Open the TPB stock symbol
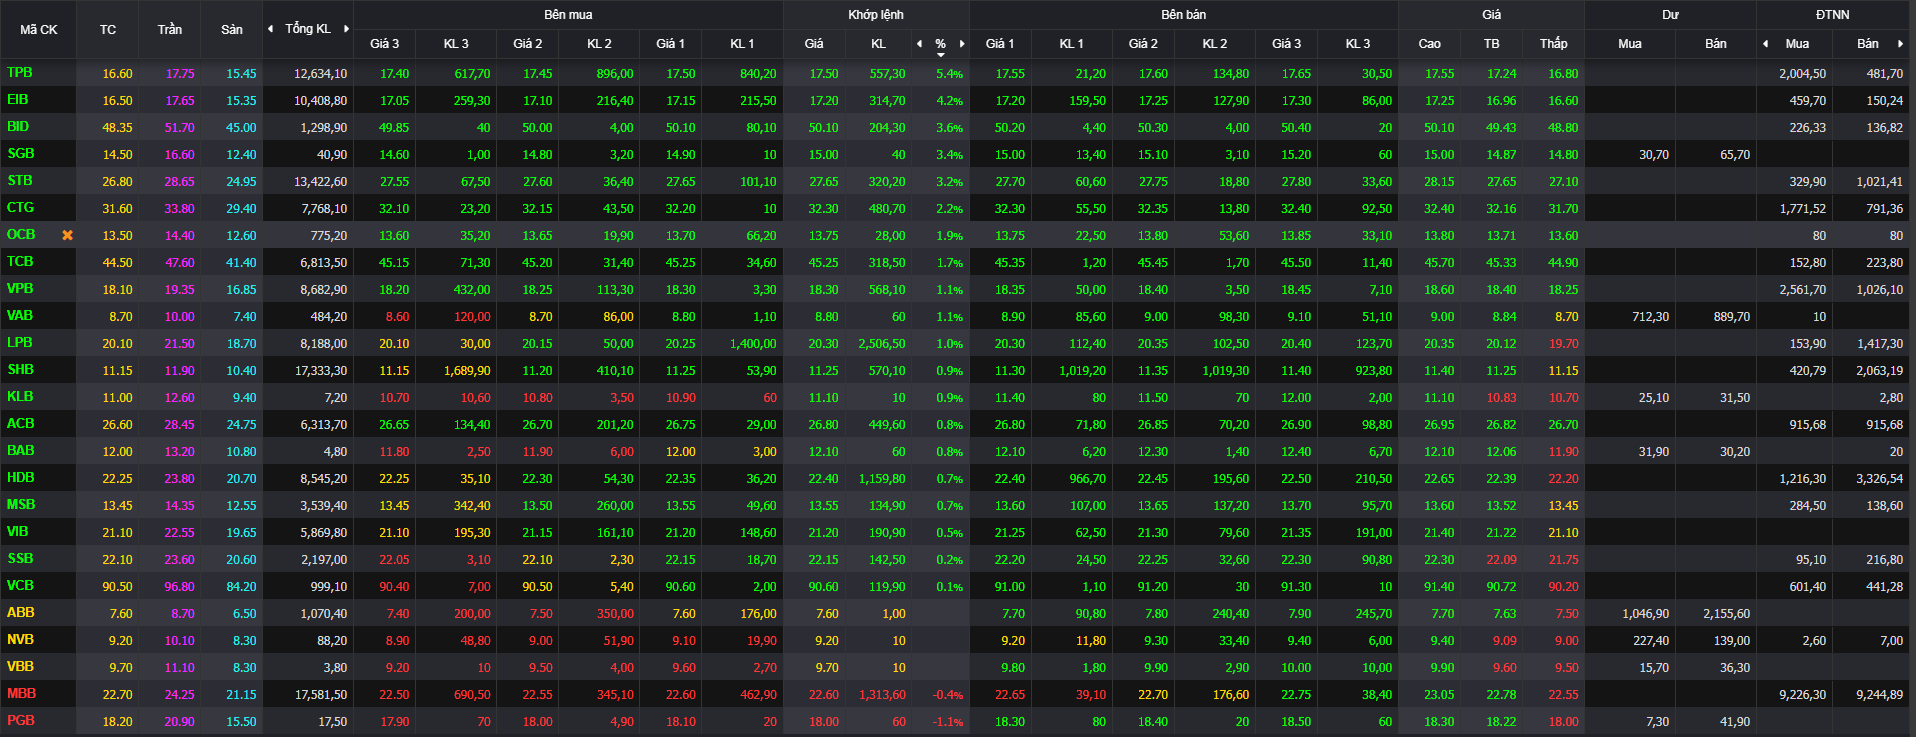The image size is (1916, 737). pos(20,73)
